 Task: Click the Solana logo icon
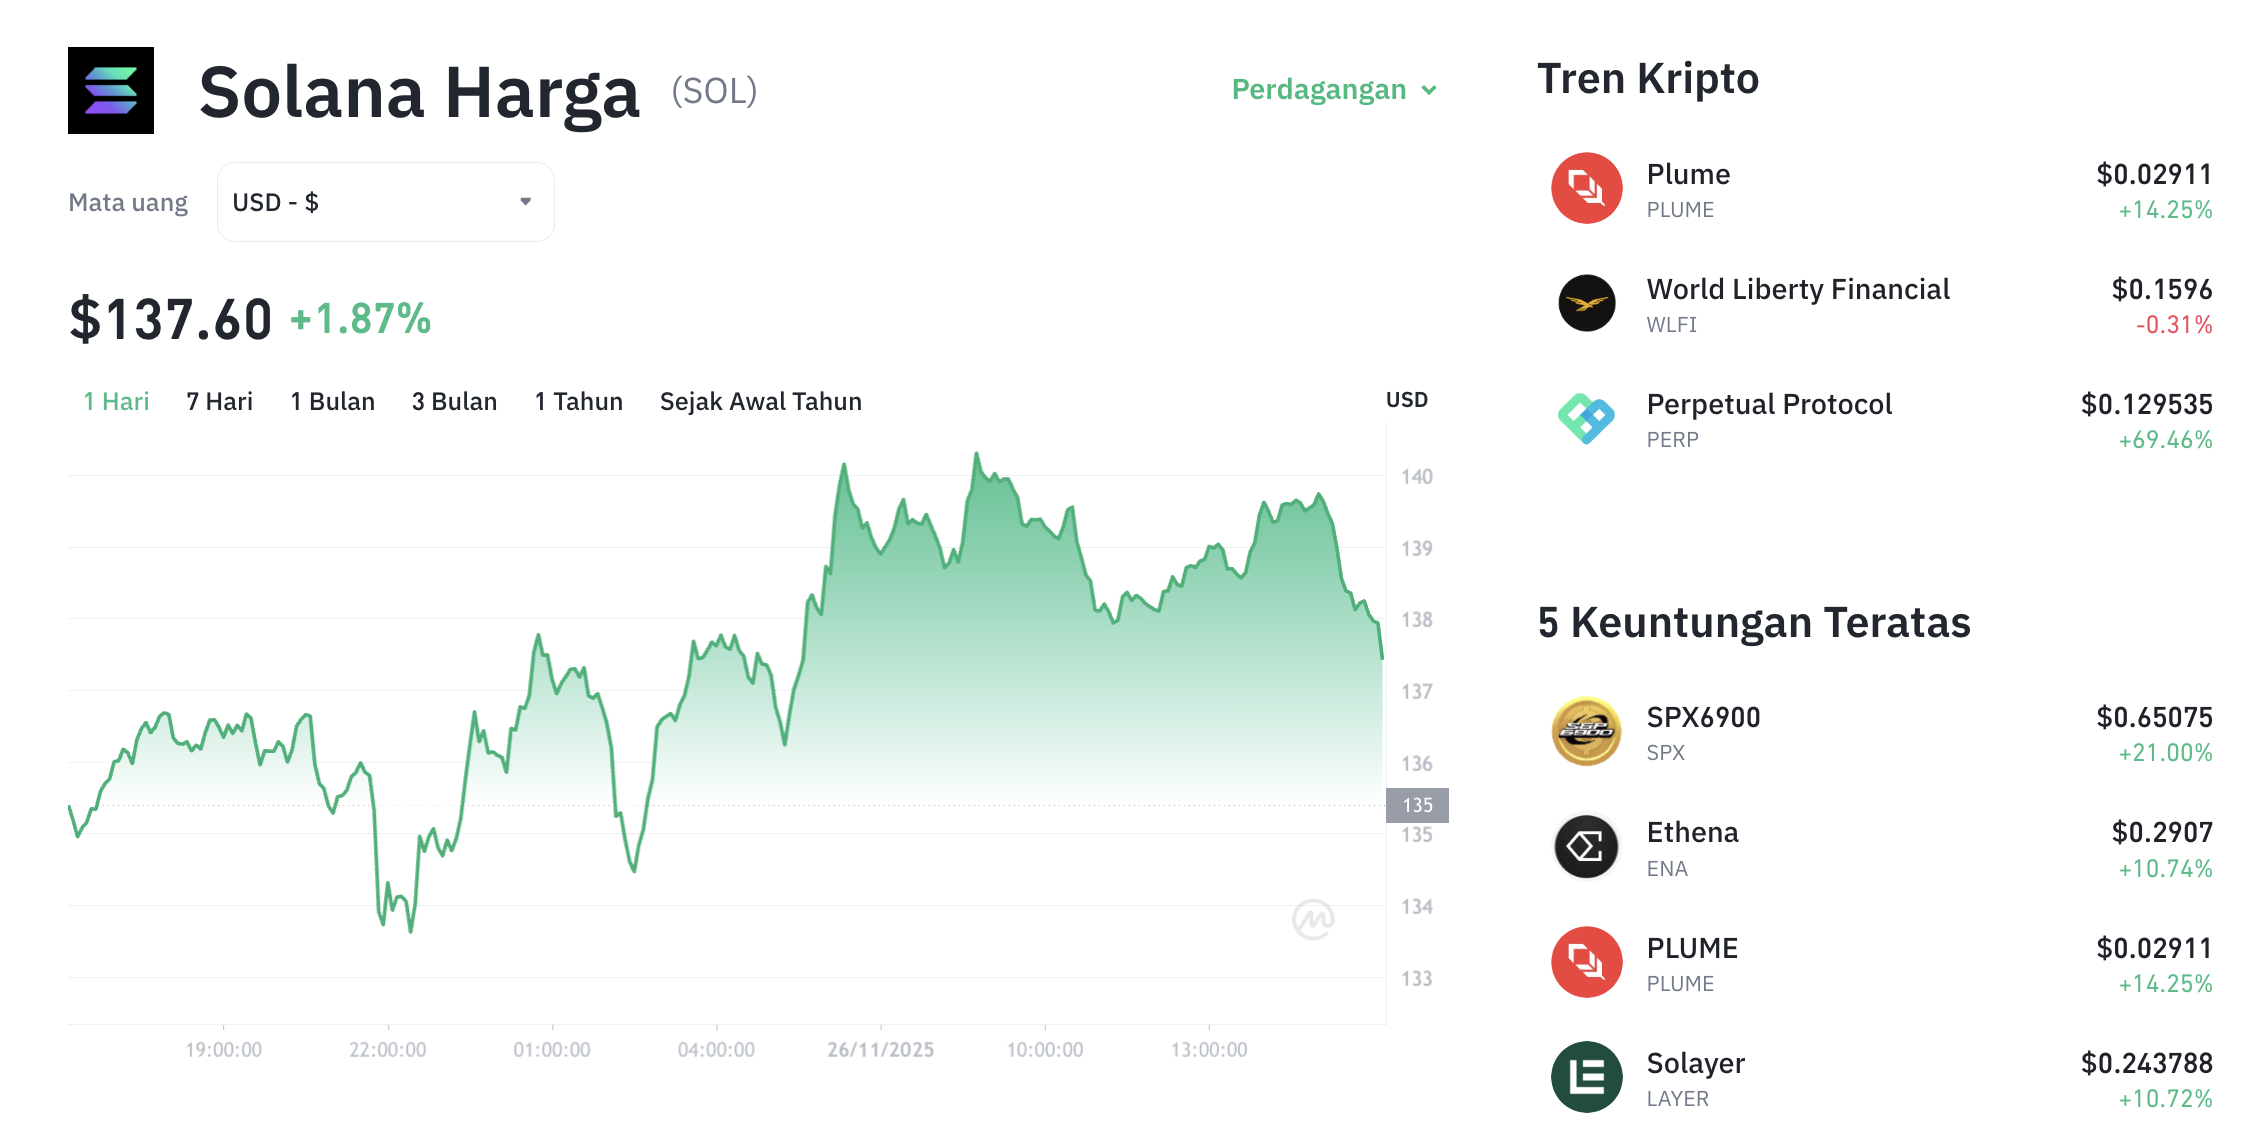111,91
